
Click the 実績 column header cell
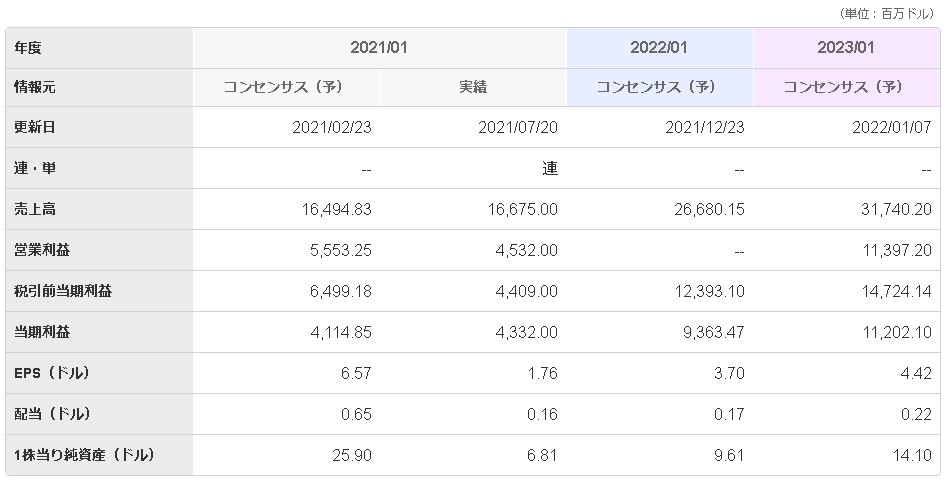tap(472, 87)
